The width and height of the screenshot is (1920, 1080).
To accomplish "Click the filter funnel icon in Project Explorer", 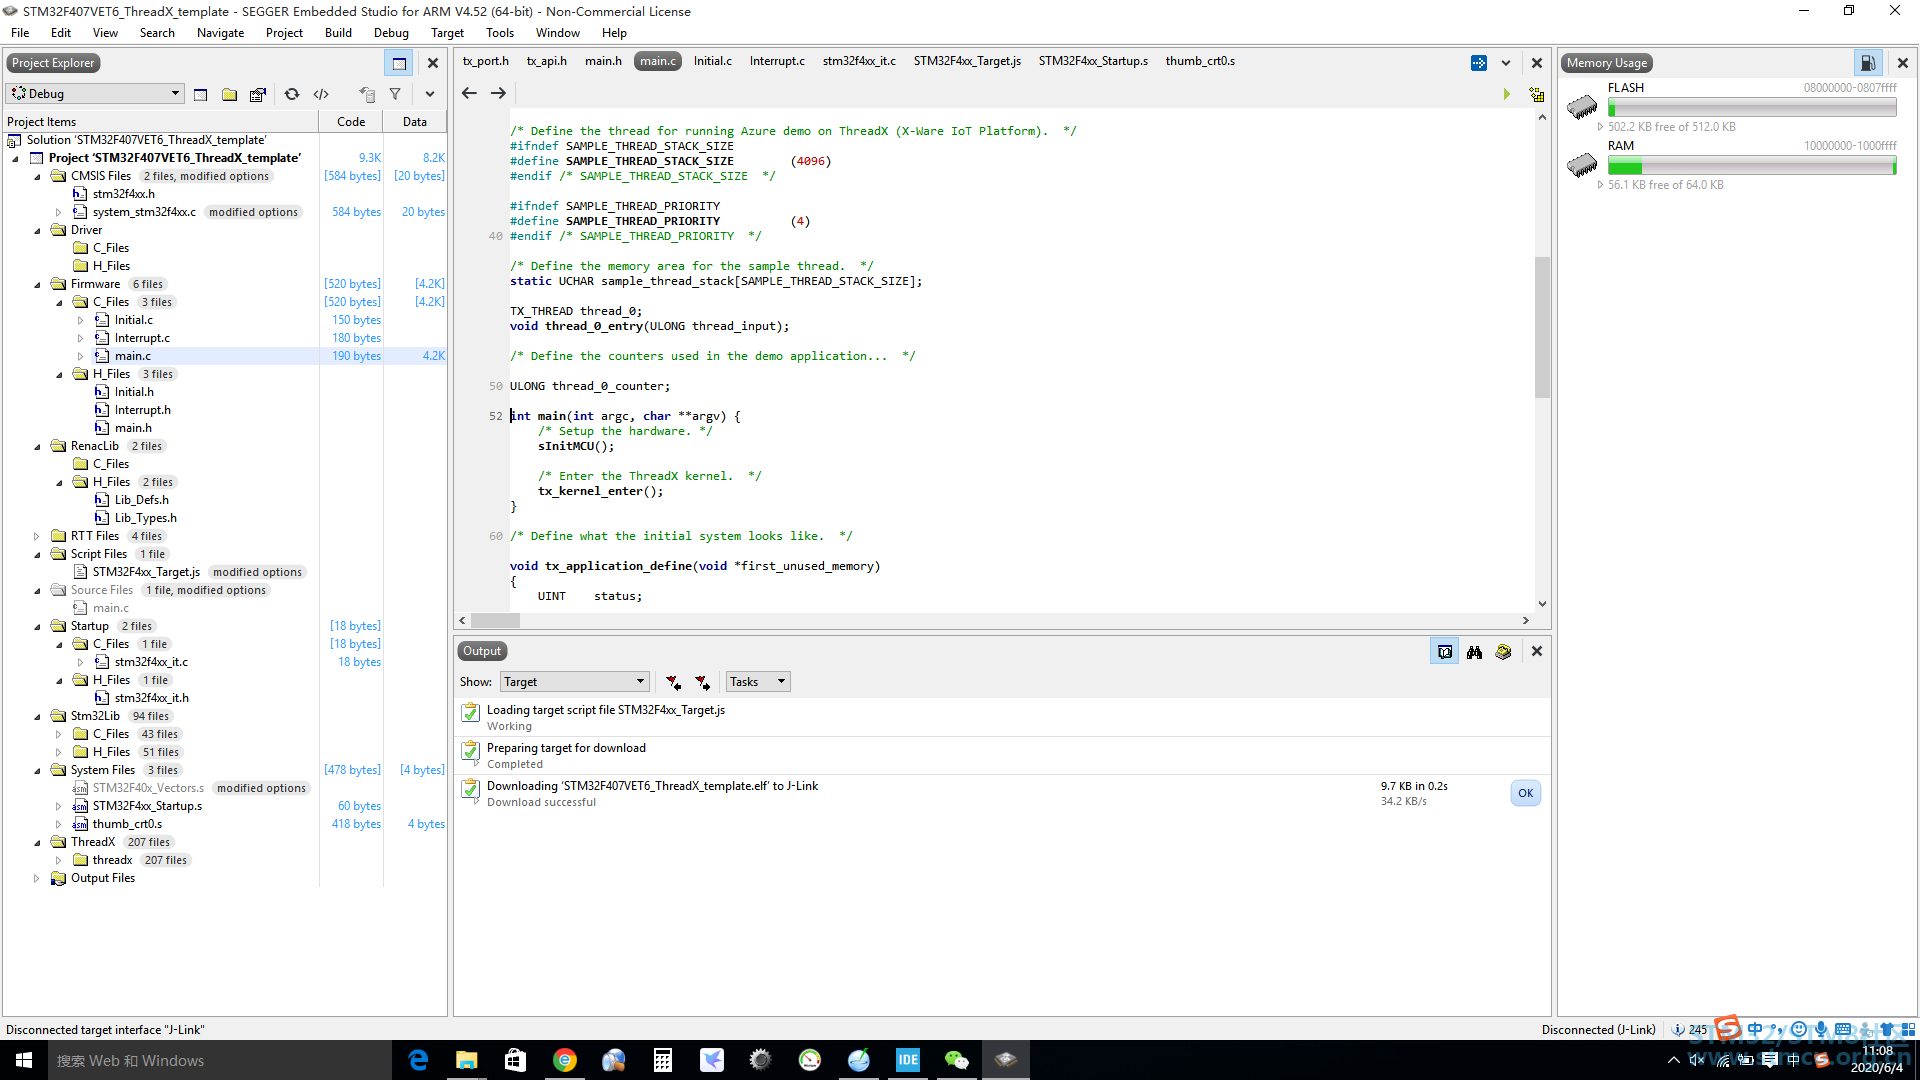I will 395,94.
